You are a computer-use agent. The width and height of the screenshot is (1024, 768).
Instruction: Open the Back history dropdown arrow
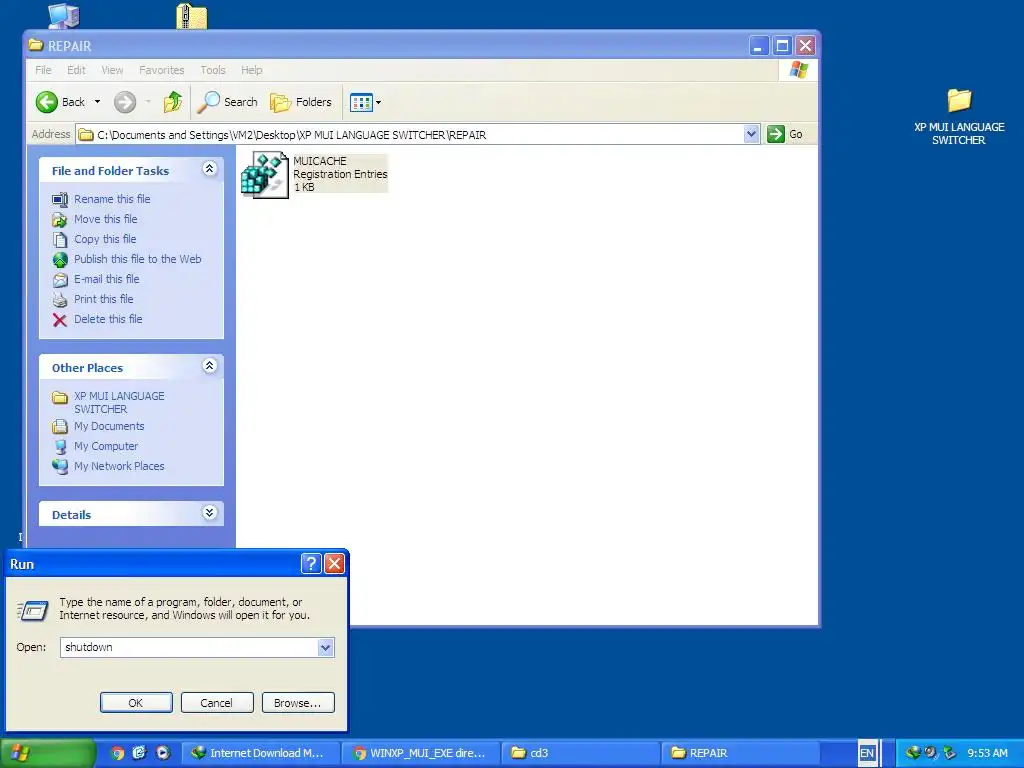coord(97,102)
